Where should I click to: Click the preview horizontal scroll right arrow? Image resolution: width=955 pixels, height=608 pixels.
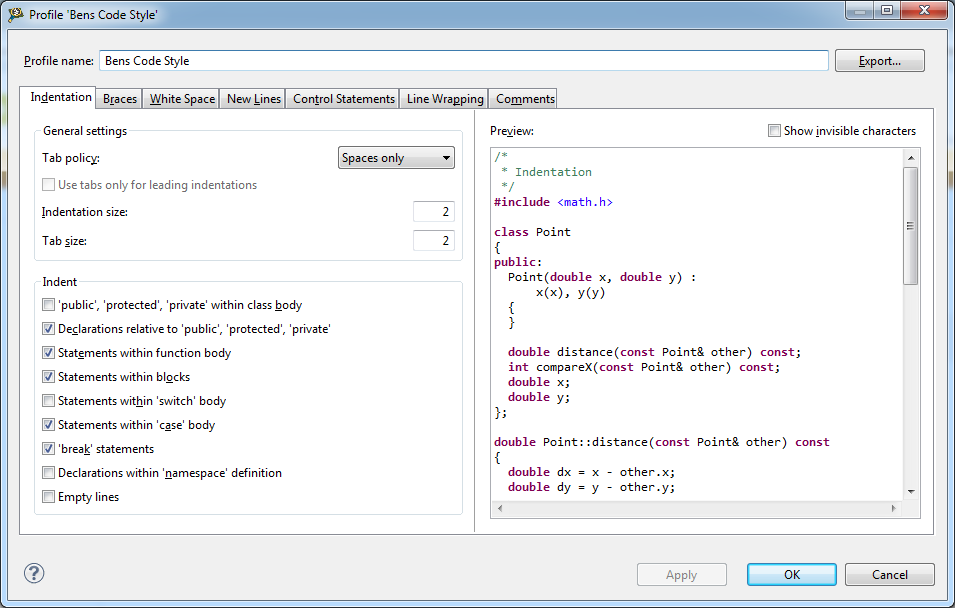coord(893,508)
